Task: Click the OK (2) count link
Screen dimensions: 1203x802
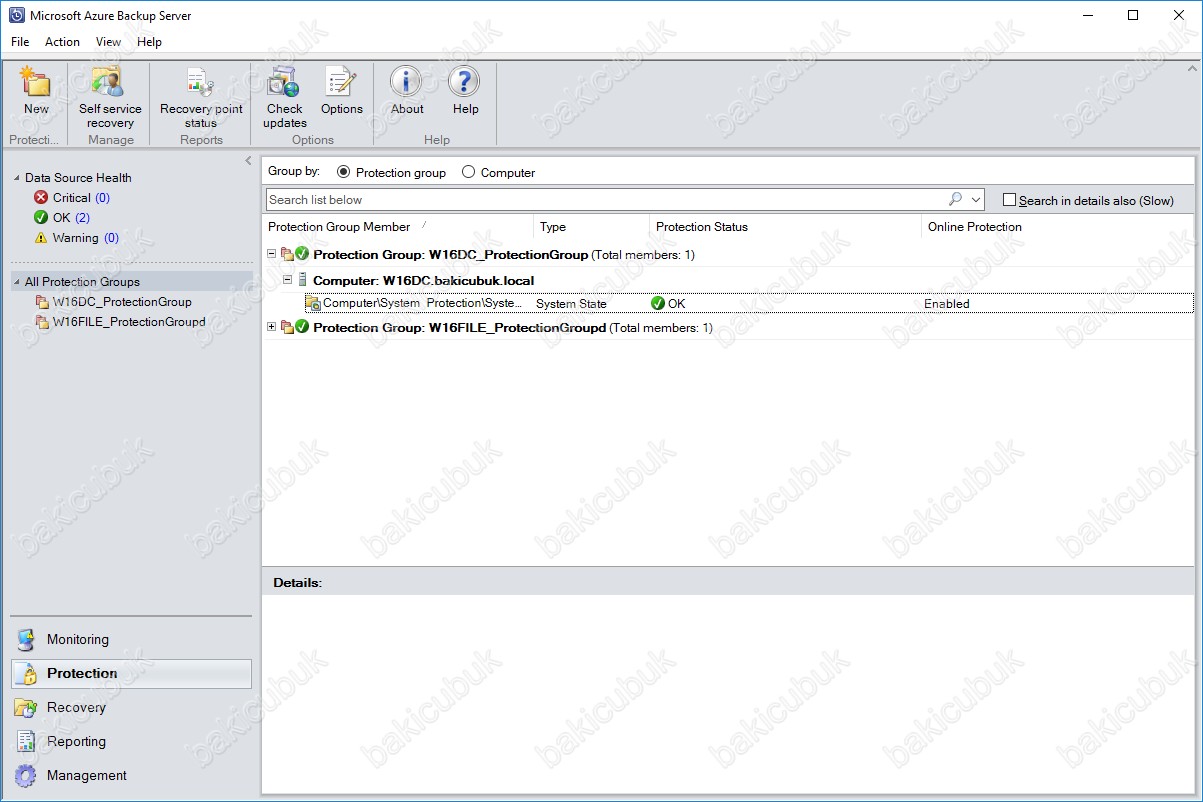Action: click(x=82, y=218)
